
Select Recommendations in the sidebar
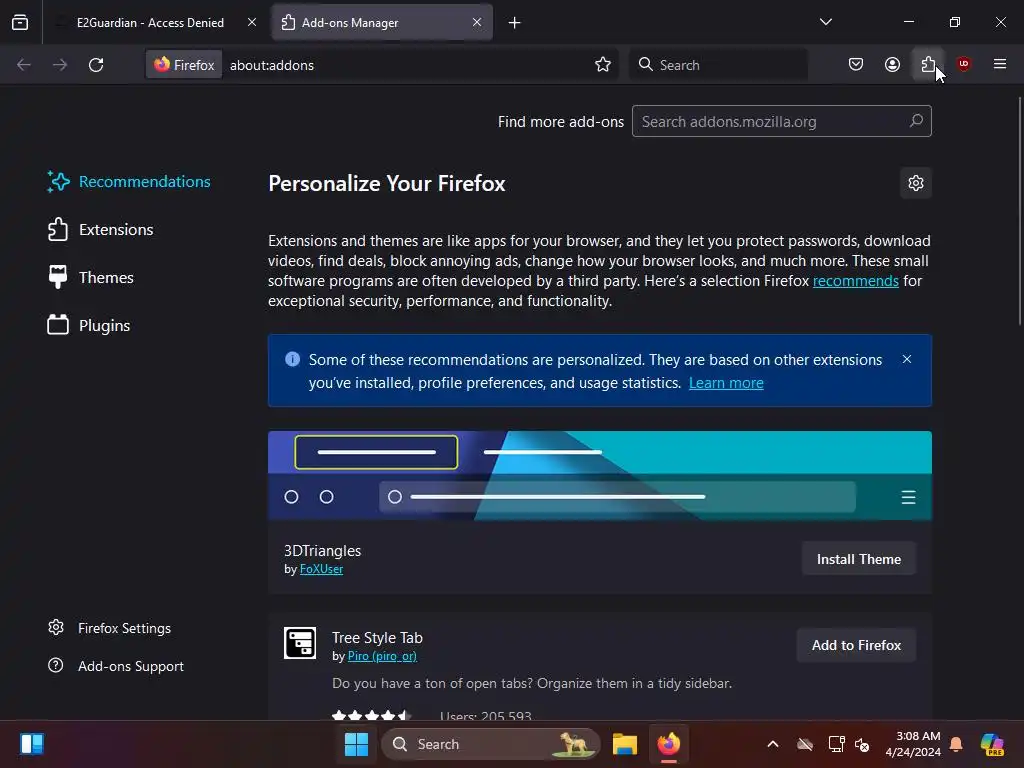129,182
